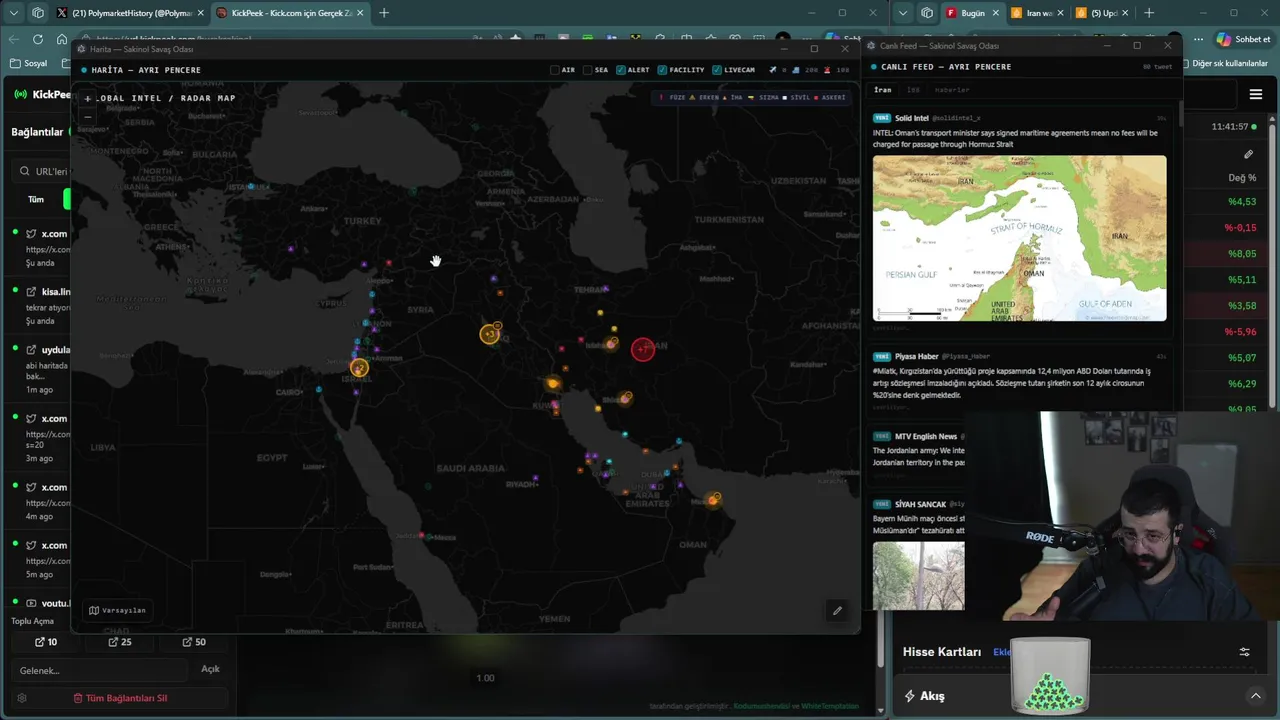Open KickPeek settings gear icon

22,698
